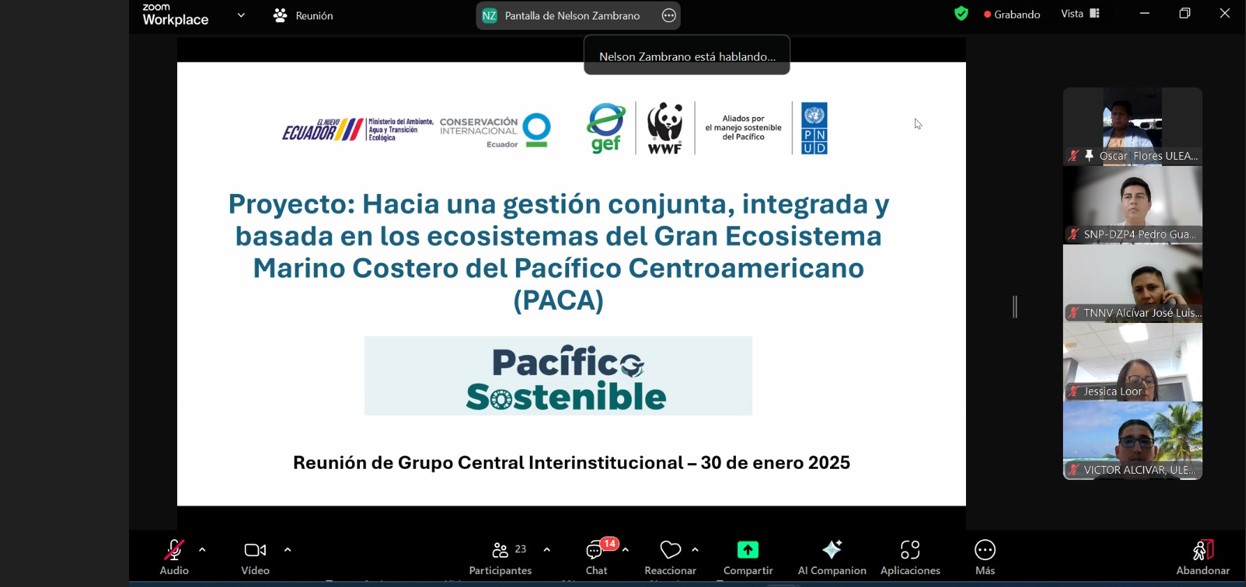Open the Reunión meeting info menu
Viewport: 1246px width, 587px height.
[x=303, y=15]
